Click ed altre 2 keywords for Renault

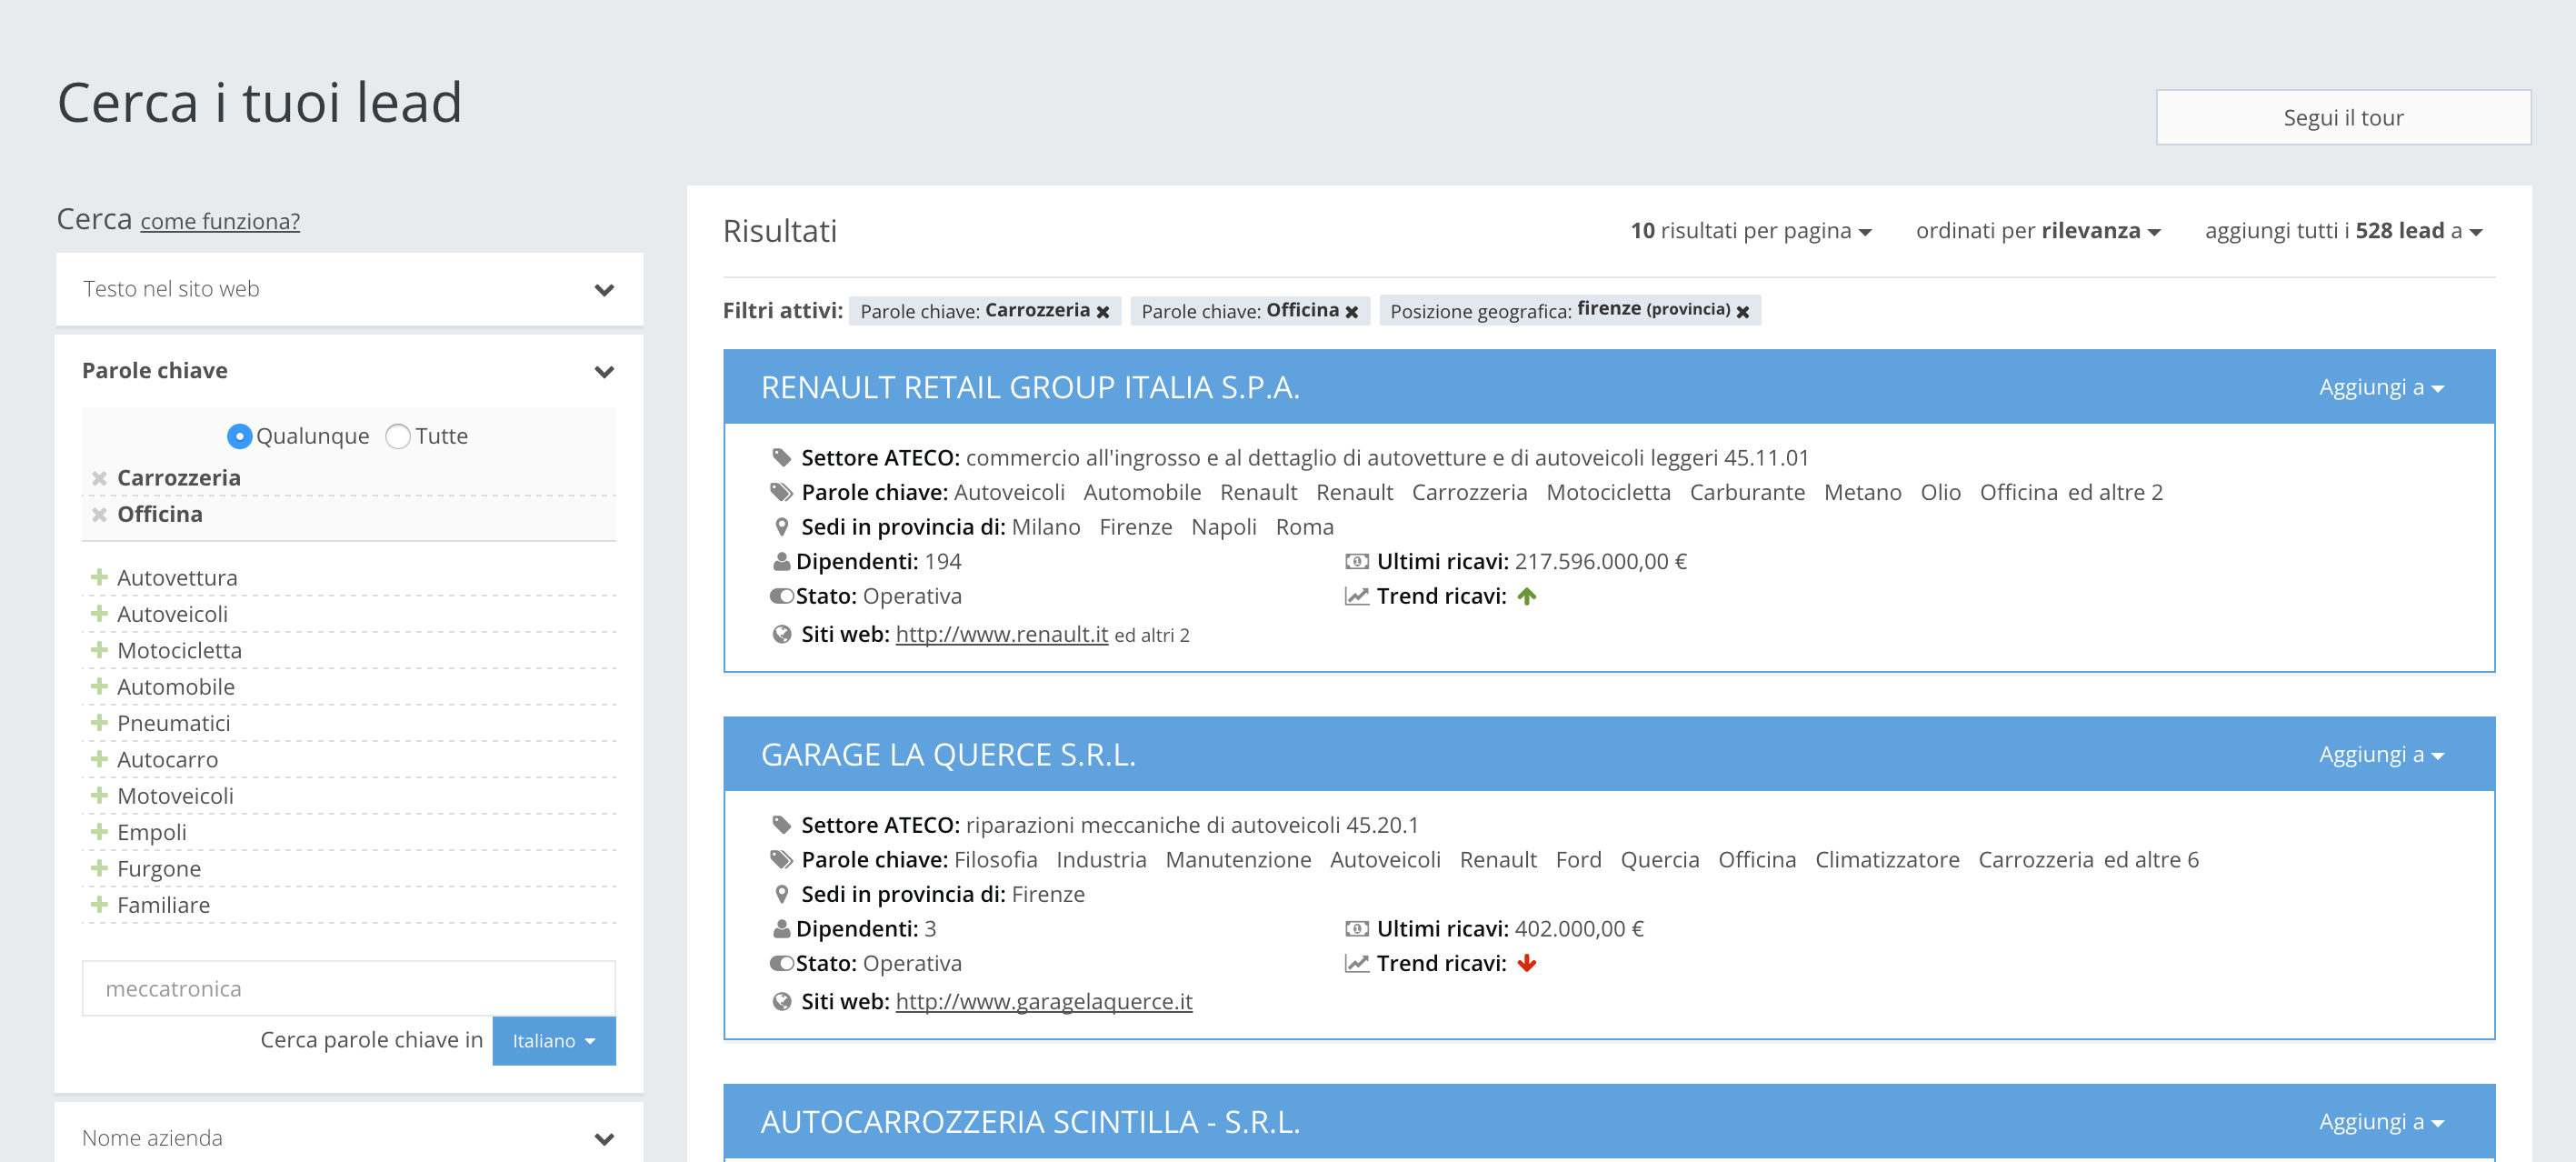2115,492
